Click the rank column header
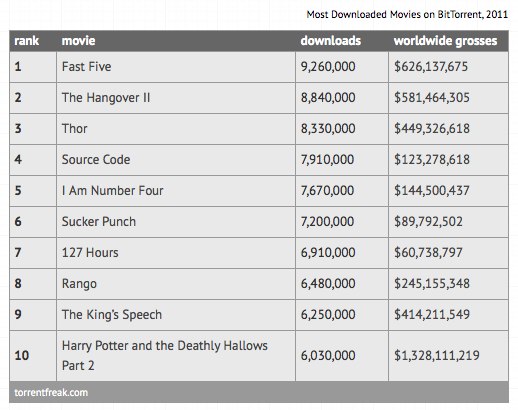The height and width of the screenshot is (410, 518). pos(27,41)
